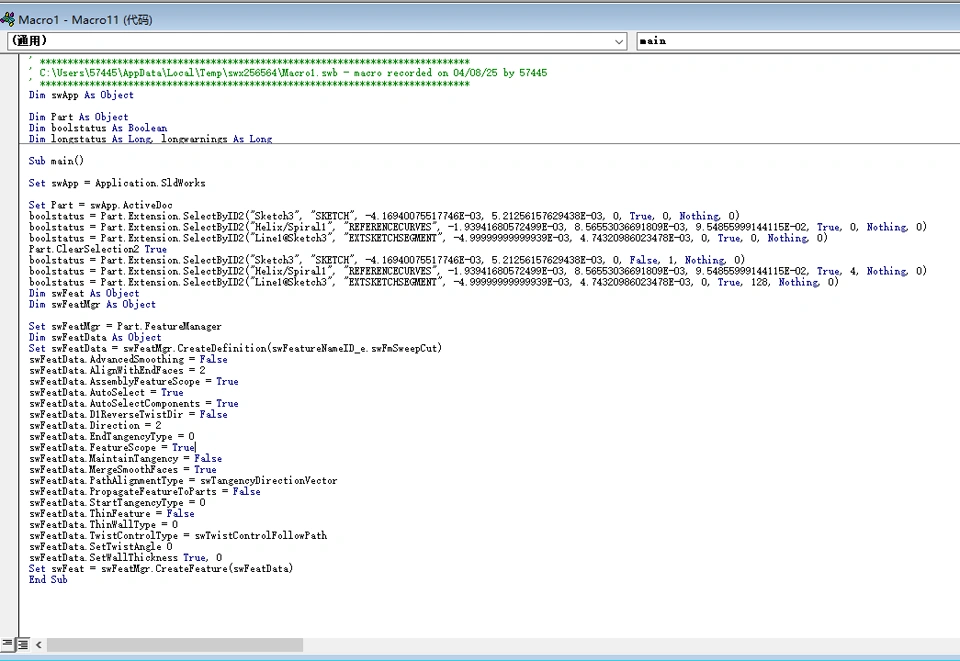Viewport: 960px width, 661px height.
Task: Click Sketch3 SelectByID2 line ending 'False, 1, Nothing, 0)'
Action: pos(387,260)
